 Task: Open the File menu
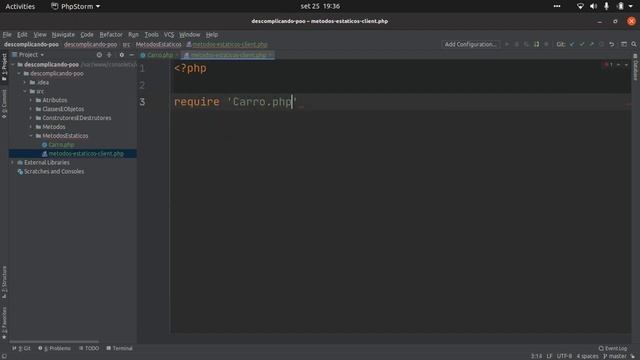tap(7, 35)
